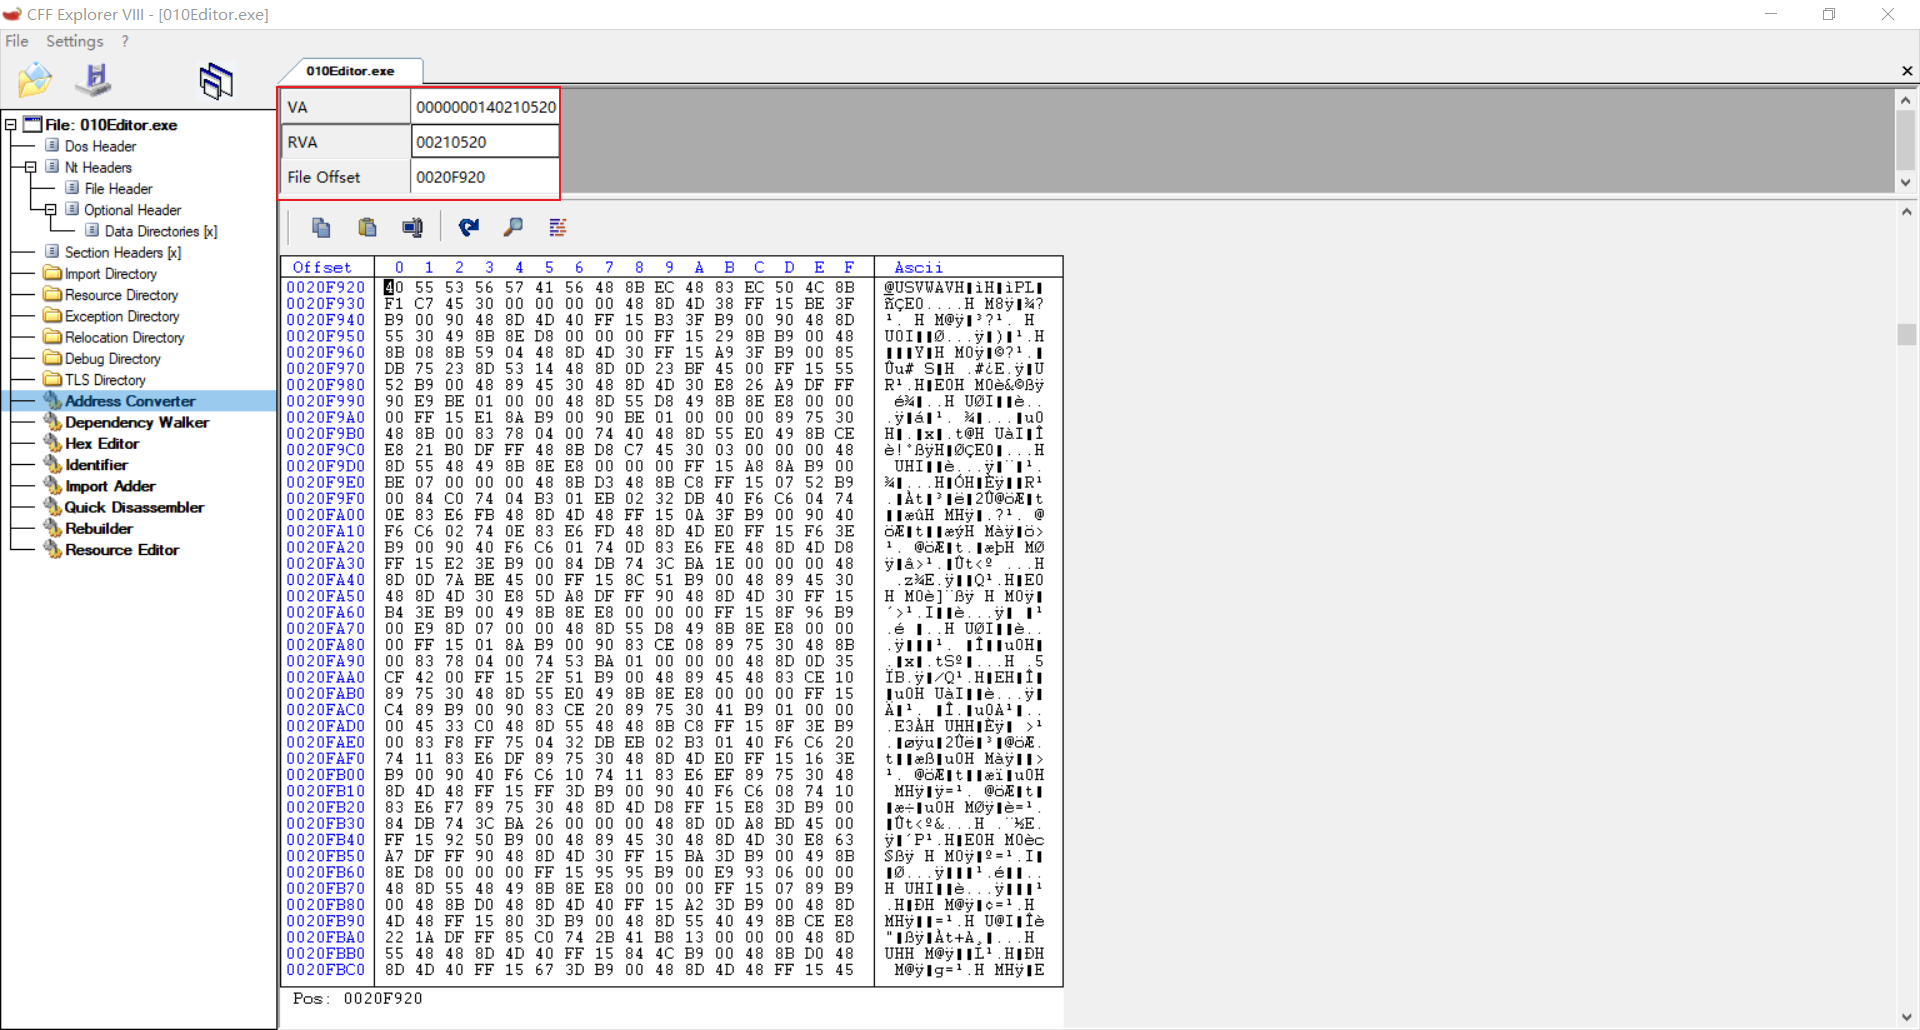The image size is (1920, 1030).
Task: Open the File menu
Action: tap(17, 41)
